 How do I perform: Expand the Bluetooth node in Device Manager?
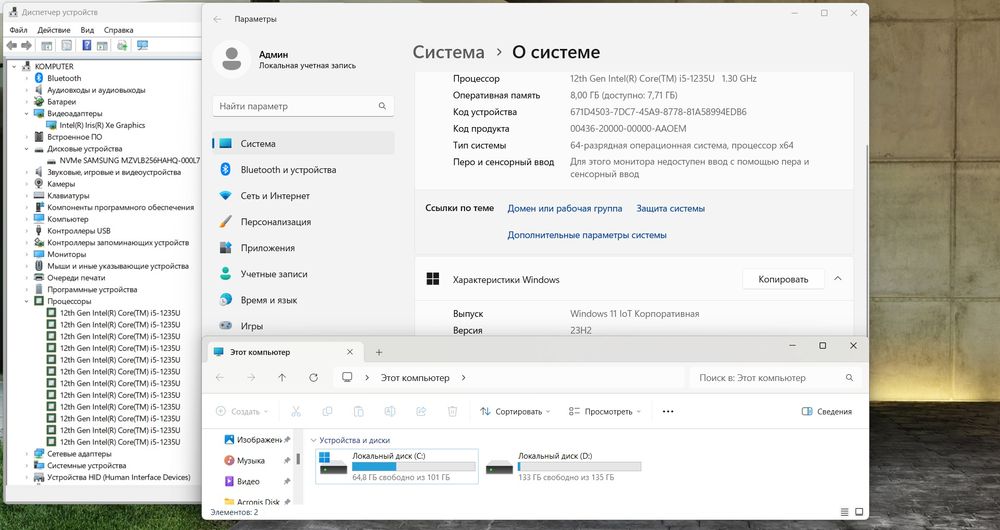coord(27,78)
